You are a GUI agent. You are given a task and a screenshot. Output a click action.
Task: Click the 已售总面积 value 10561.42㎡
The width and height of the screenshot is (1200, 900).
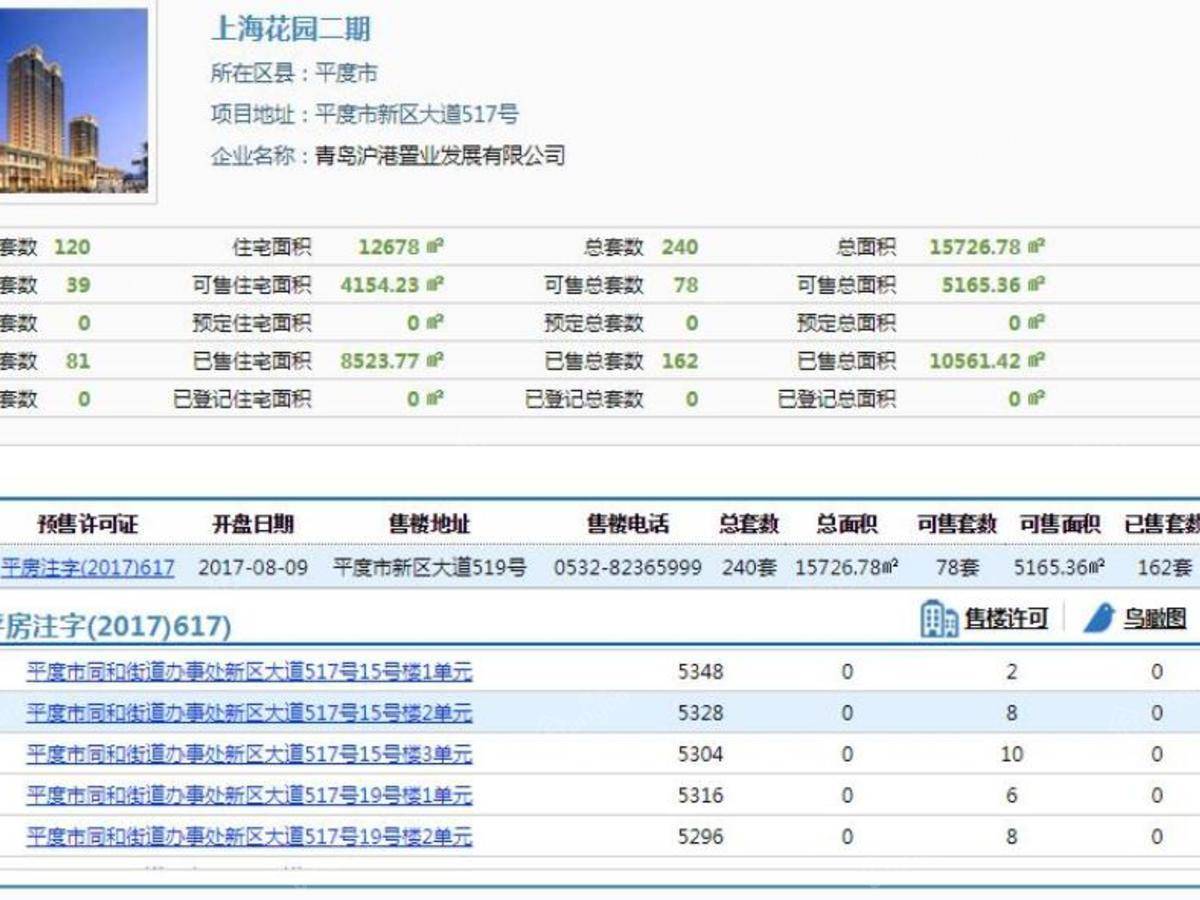987,361
